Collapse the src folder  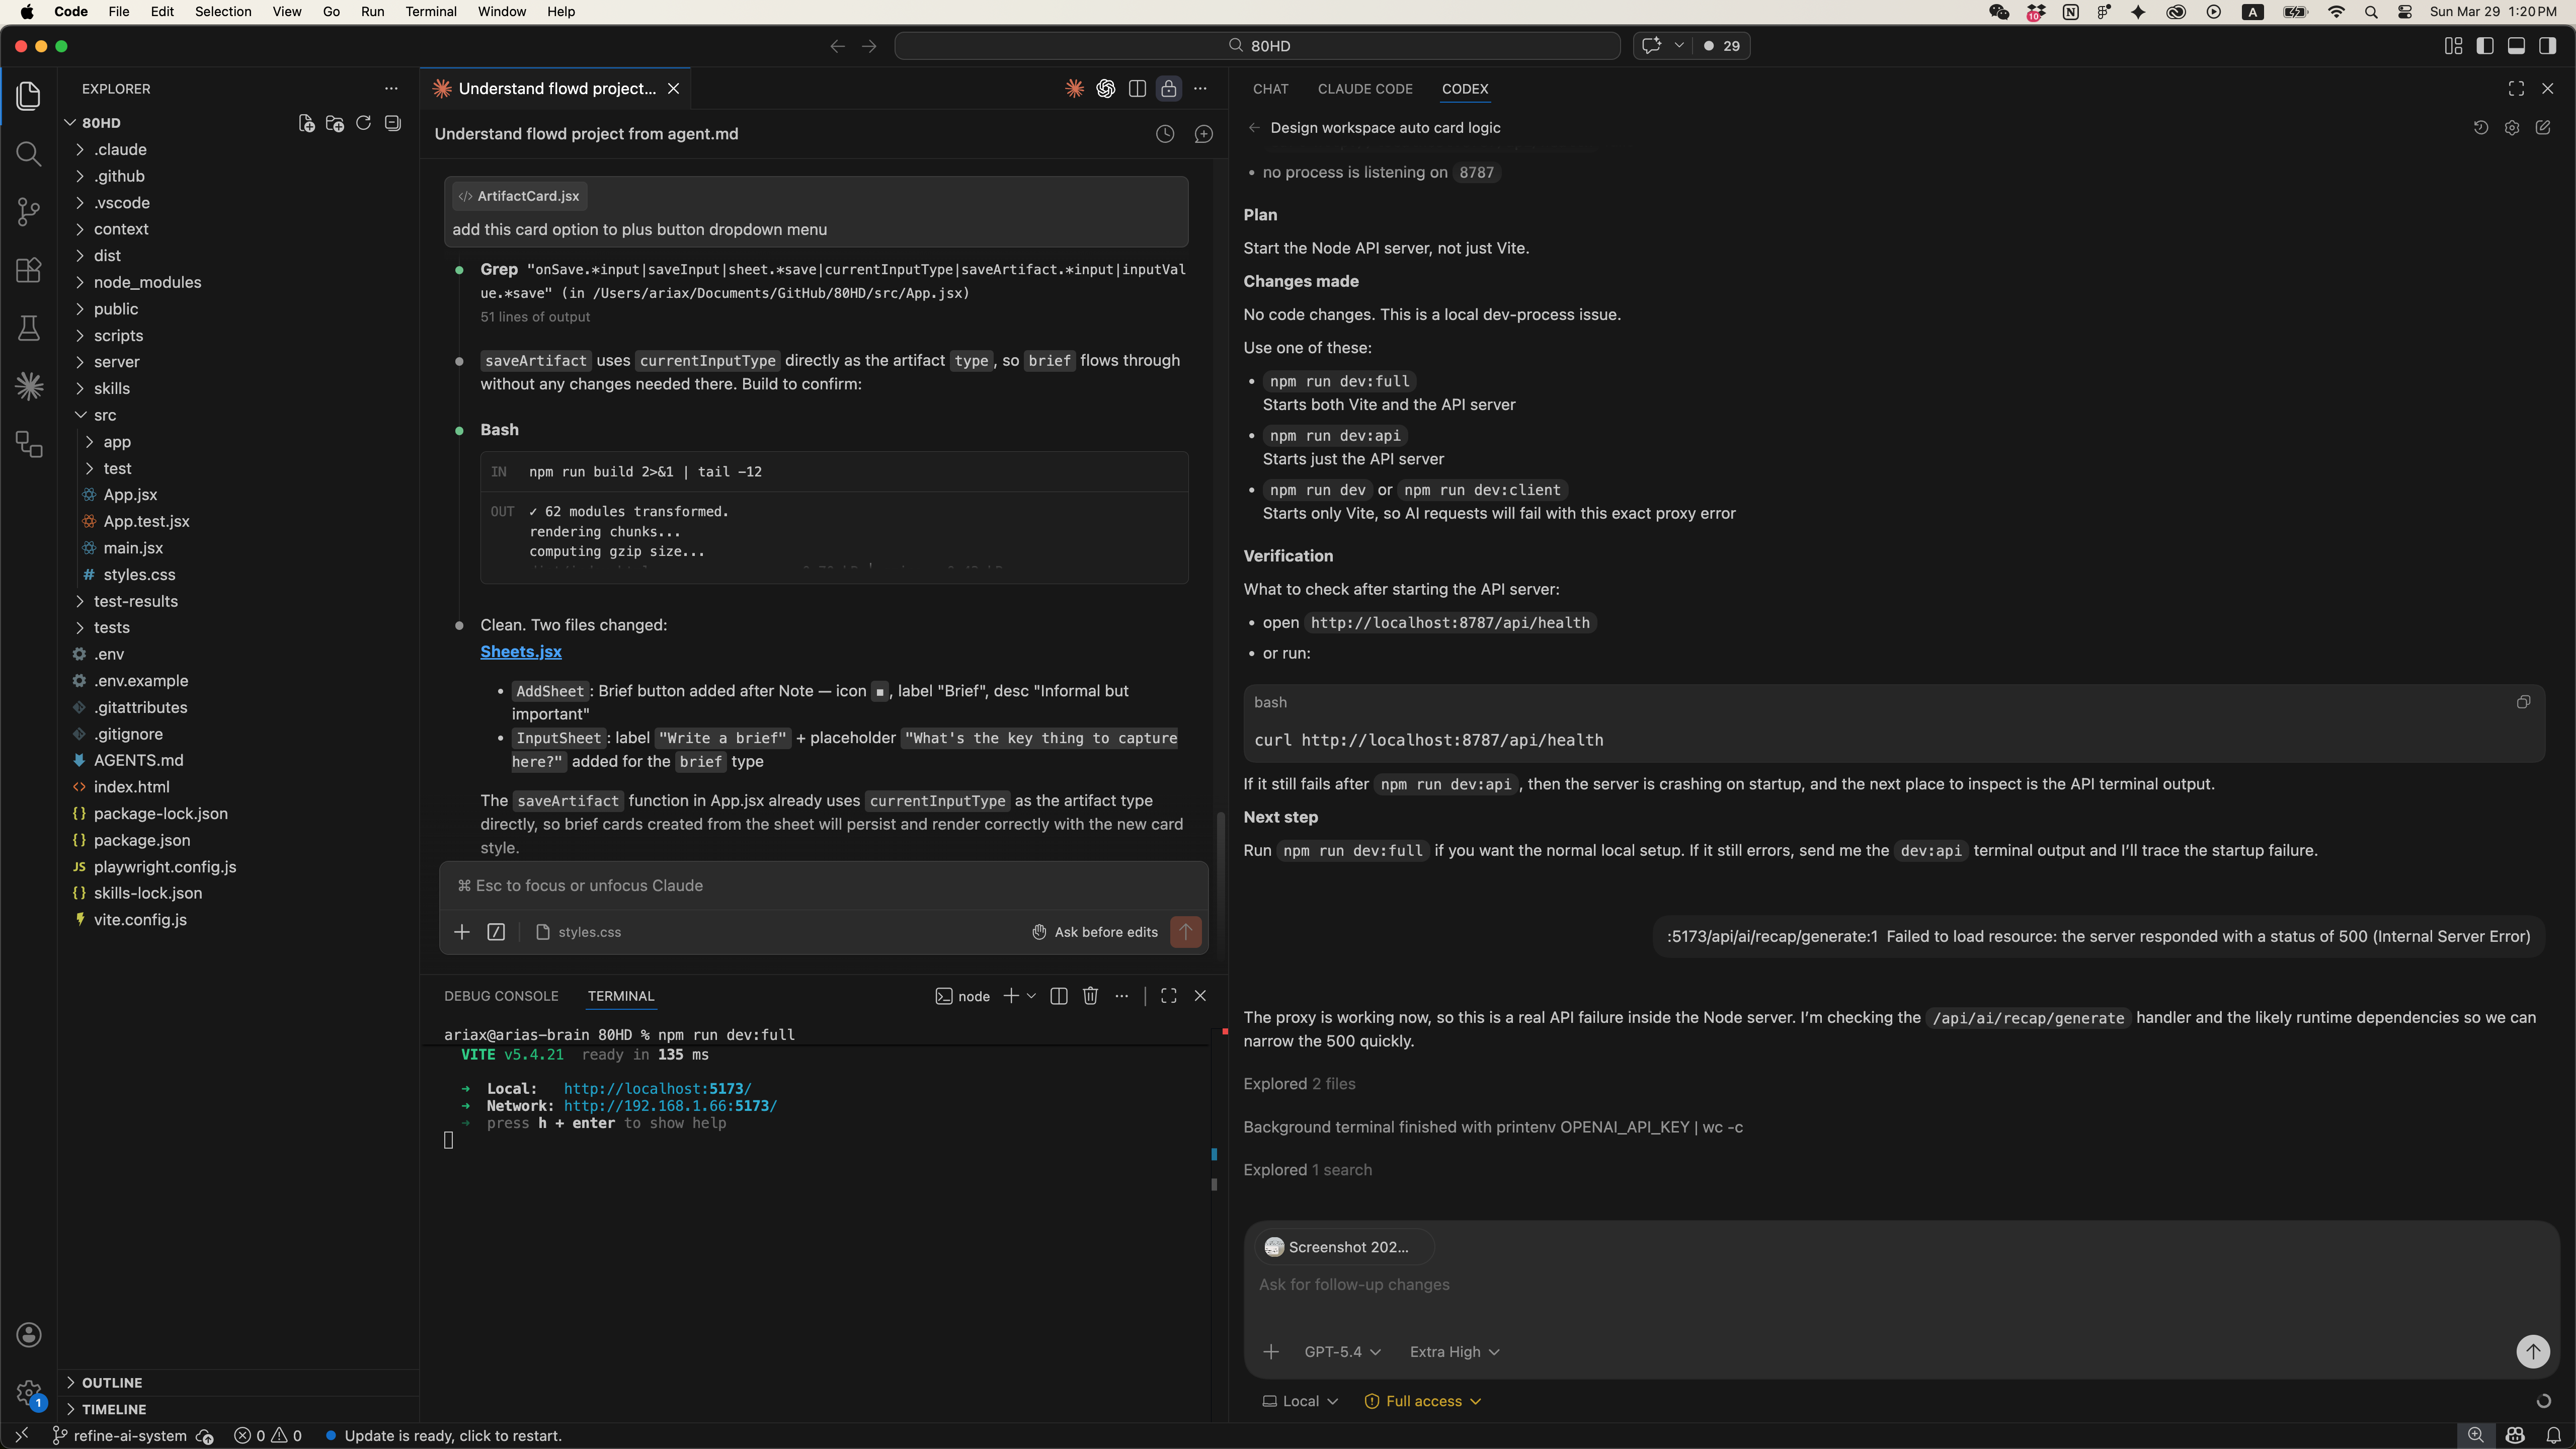[x=104, y=415]
